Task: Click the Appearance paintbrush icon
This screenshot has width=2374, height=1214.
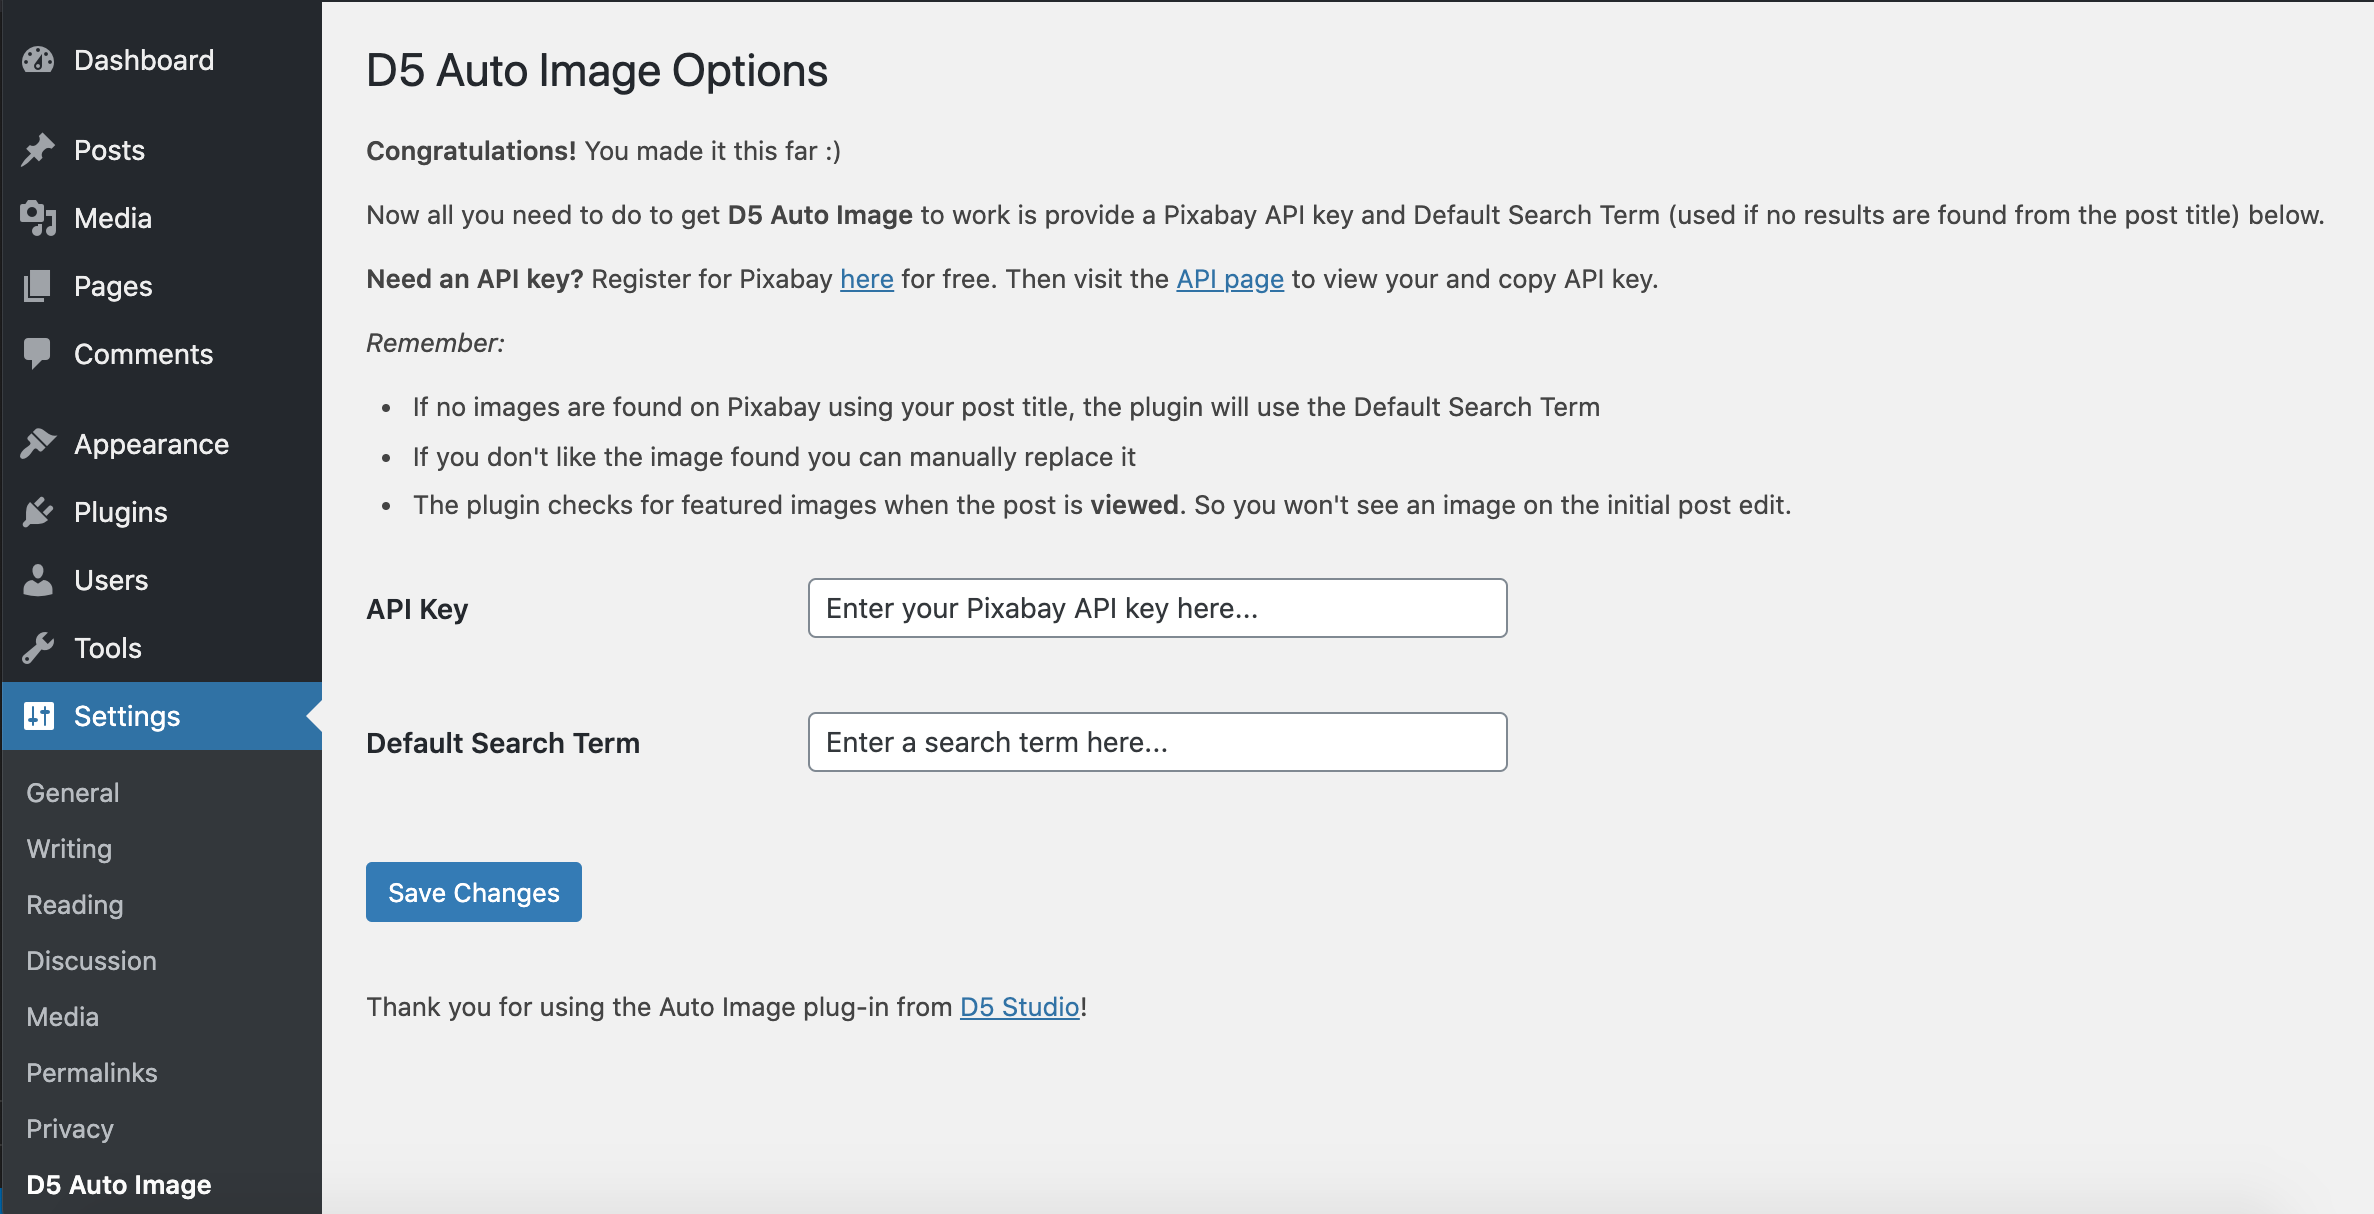Action: point(38,444)
